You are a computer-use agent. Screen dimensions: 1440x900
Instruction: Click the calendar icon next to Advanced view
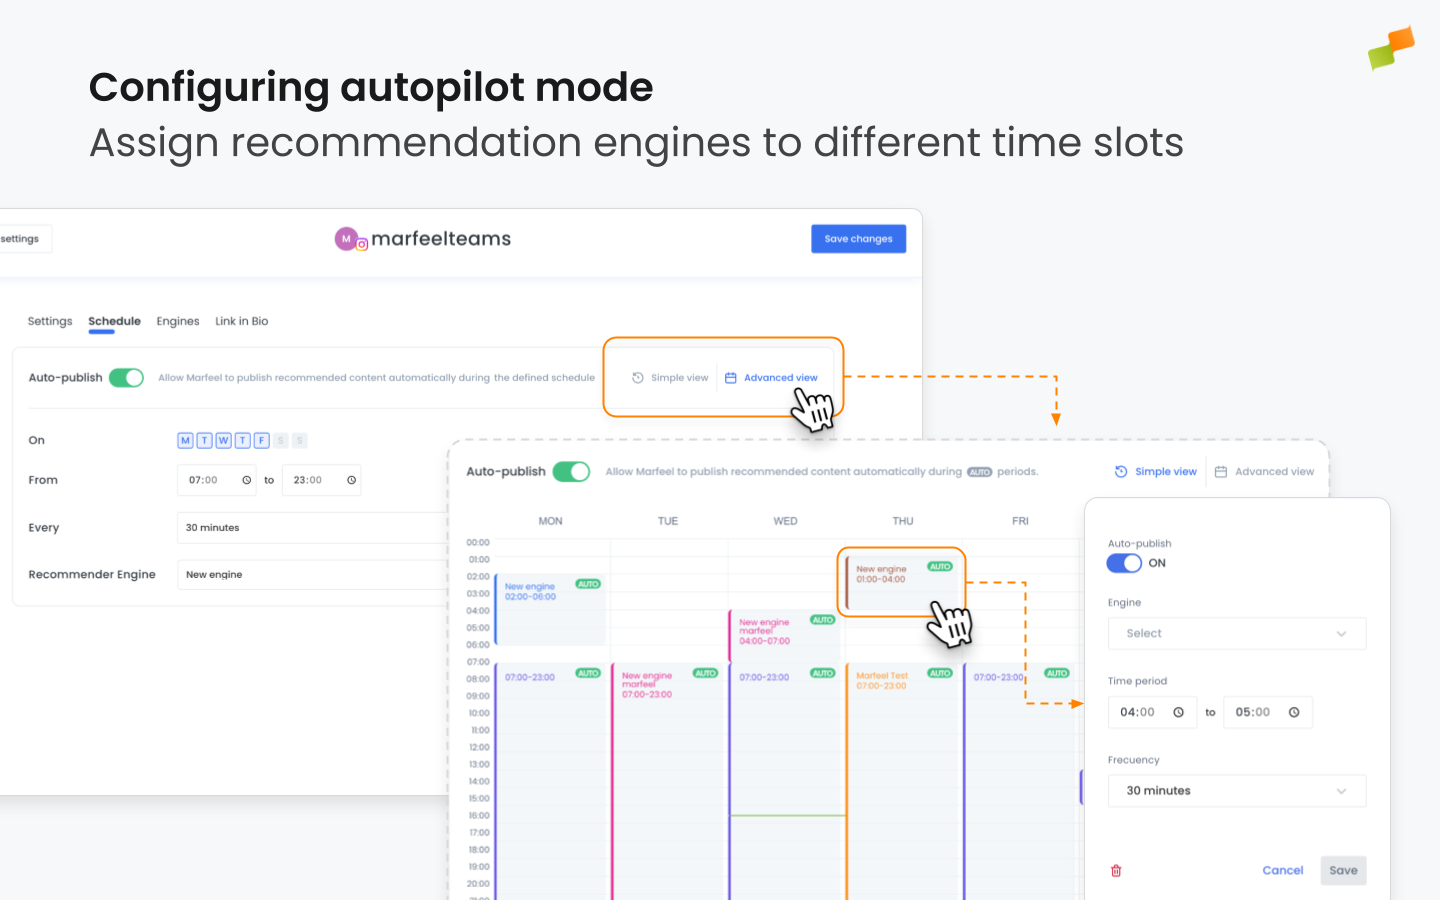(730, 377)
